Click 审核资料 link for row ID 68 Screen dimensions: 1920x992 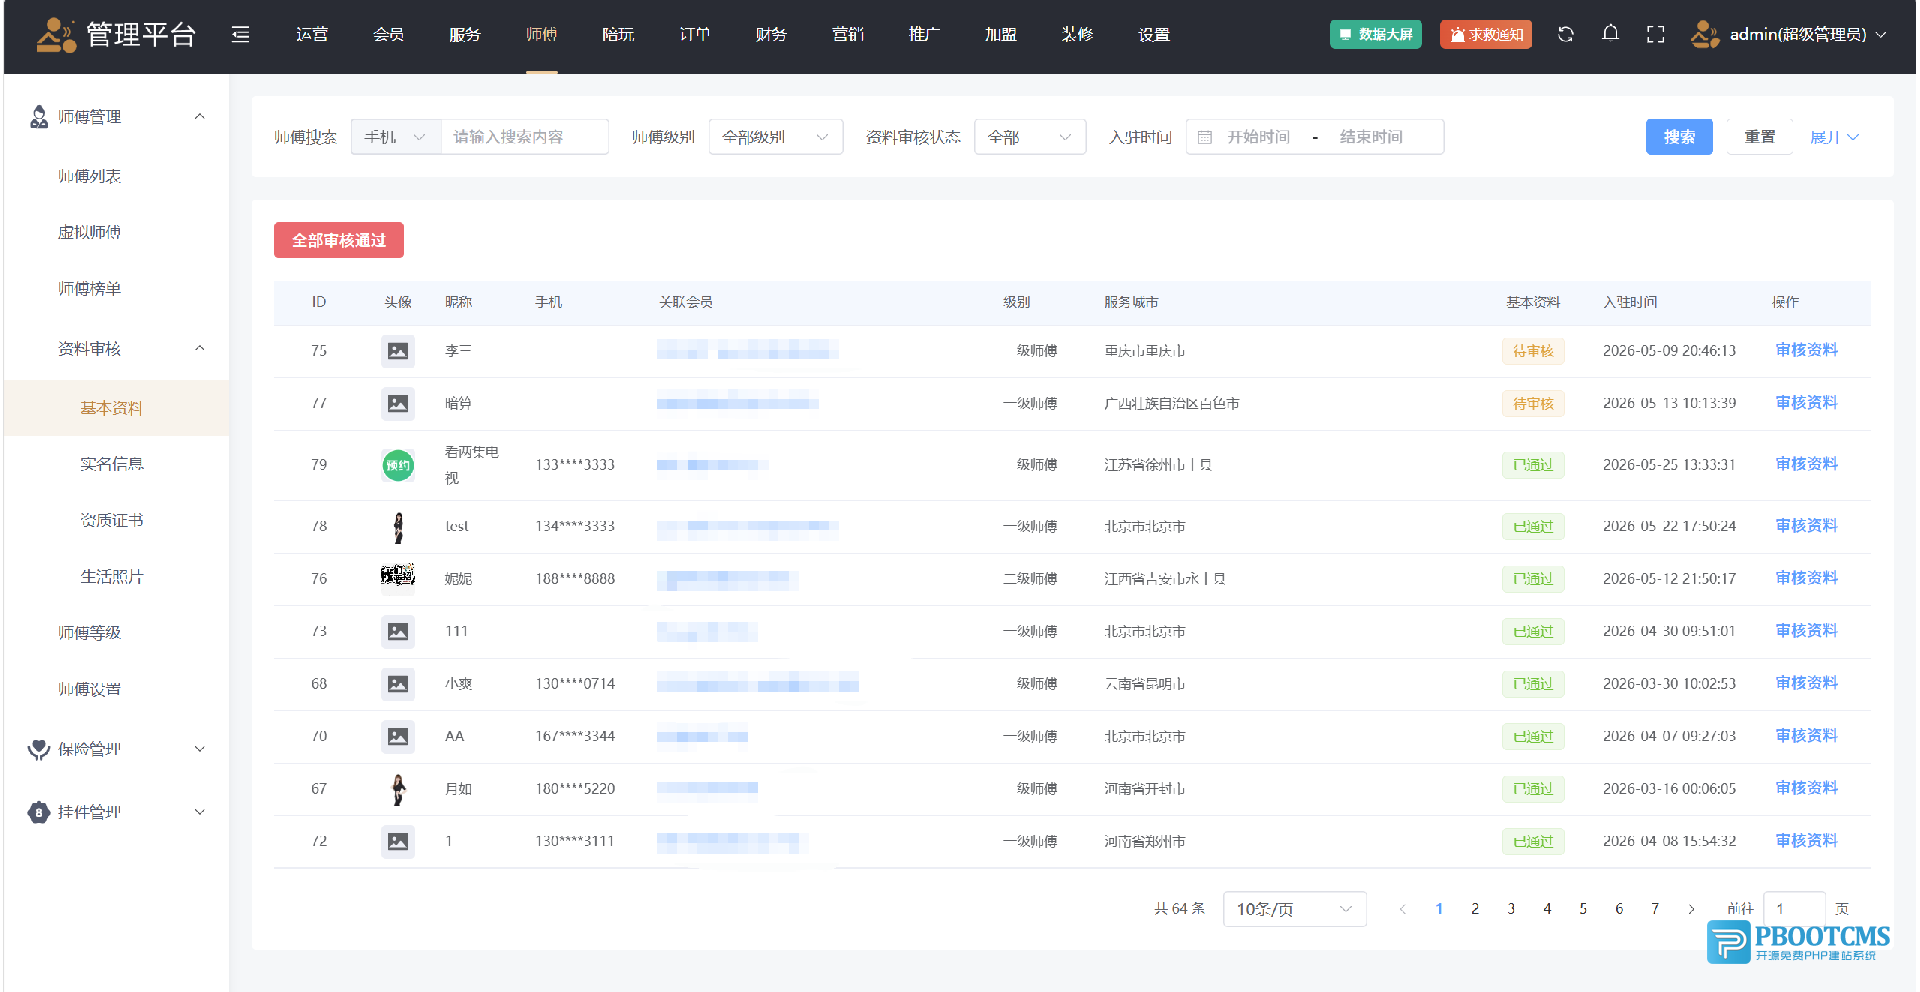click(1807, 683)
